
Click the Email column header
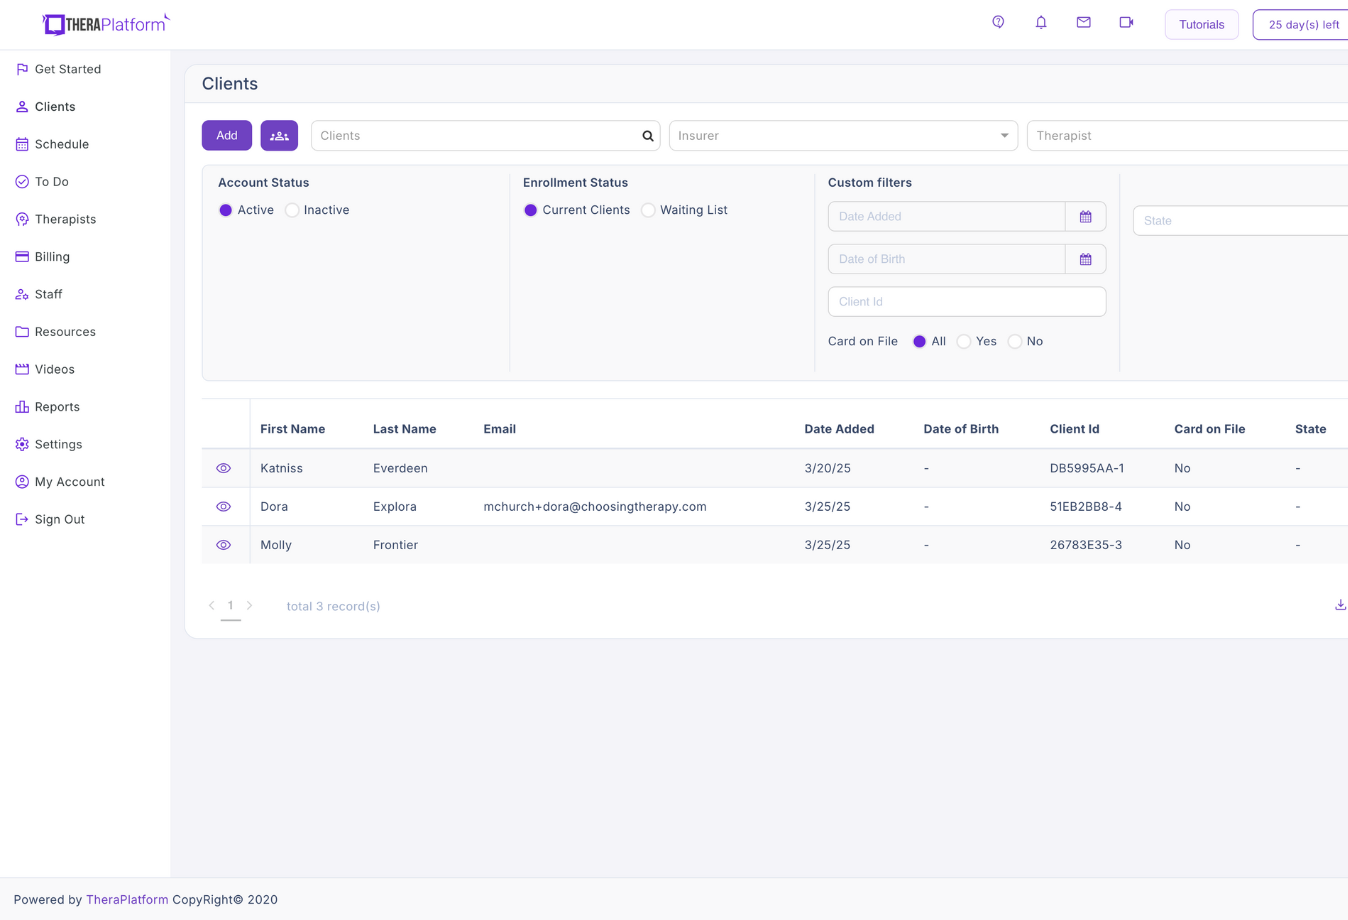tap(499, 429)
